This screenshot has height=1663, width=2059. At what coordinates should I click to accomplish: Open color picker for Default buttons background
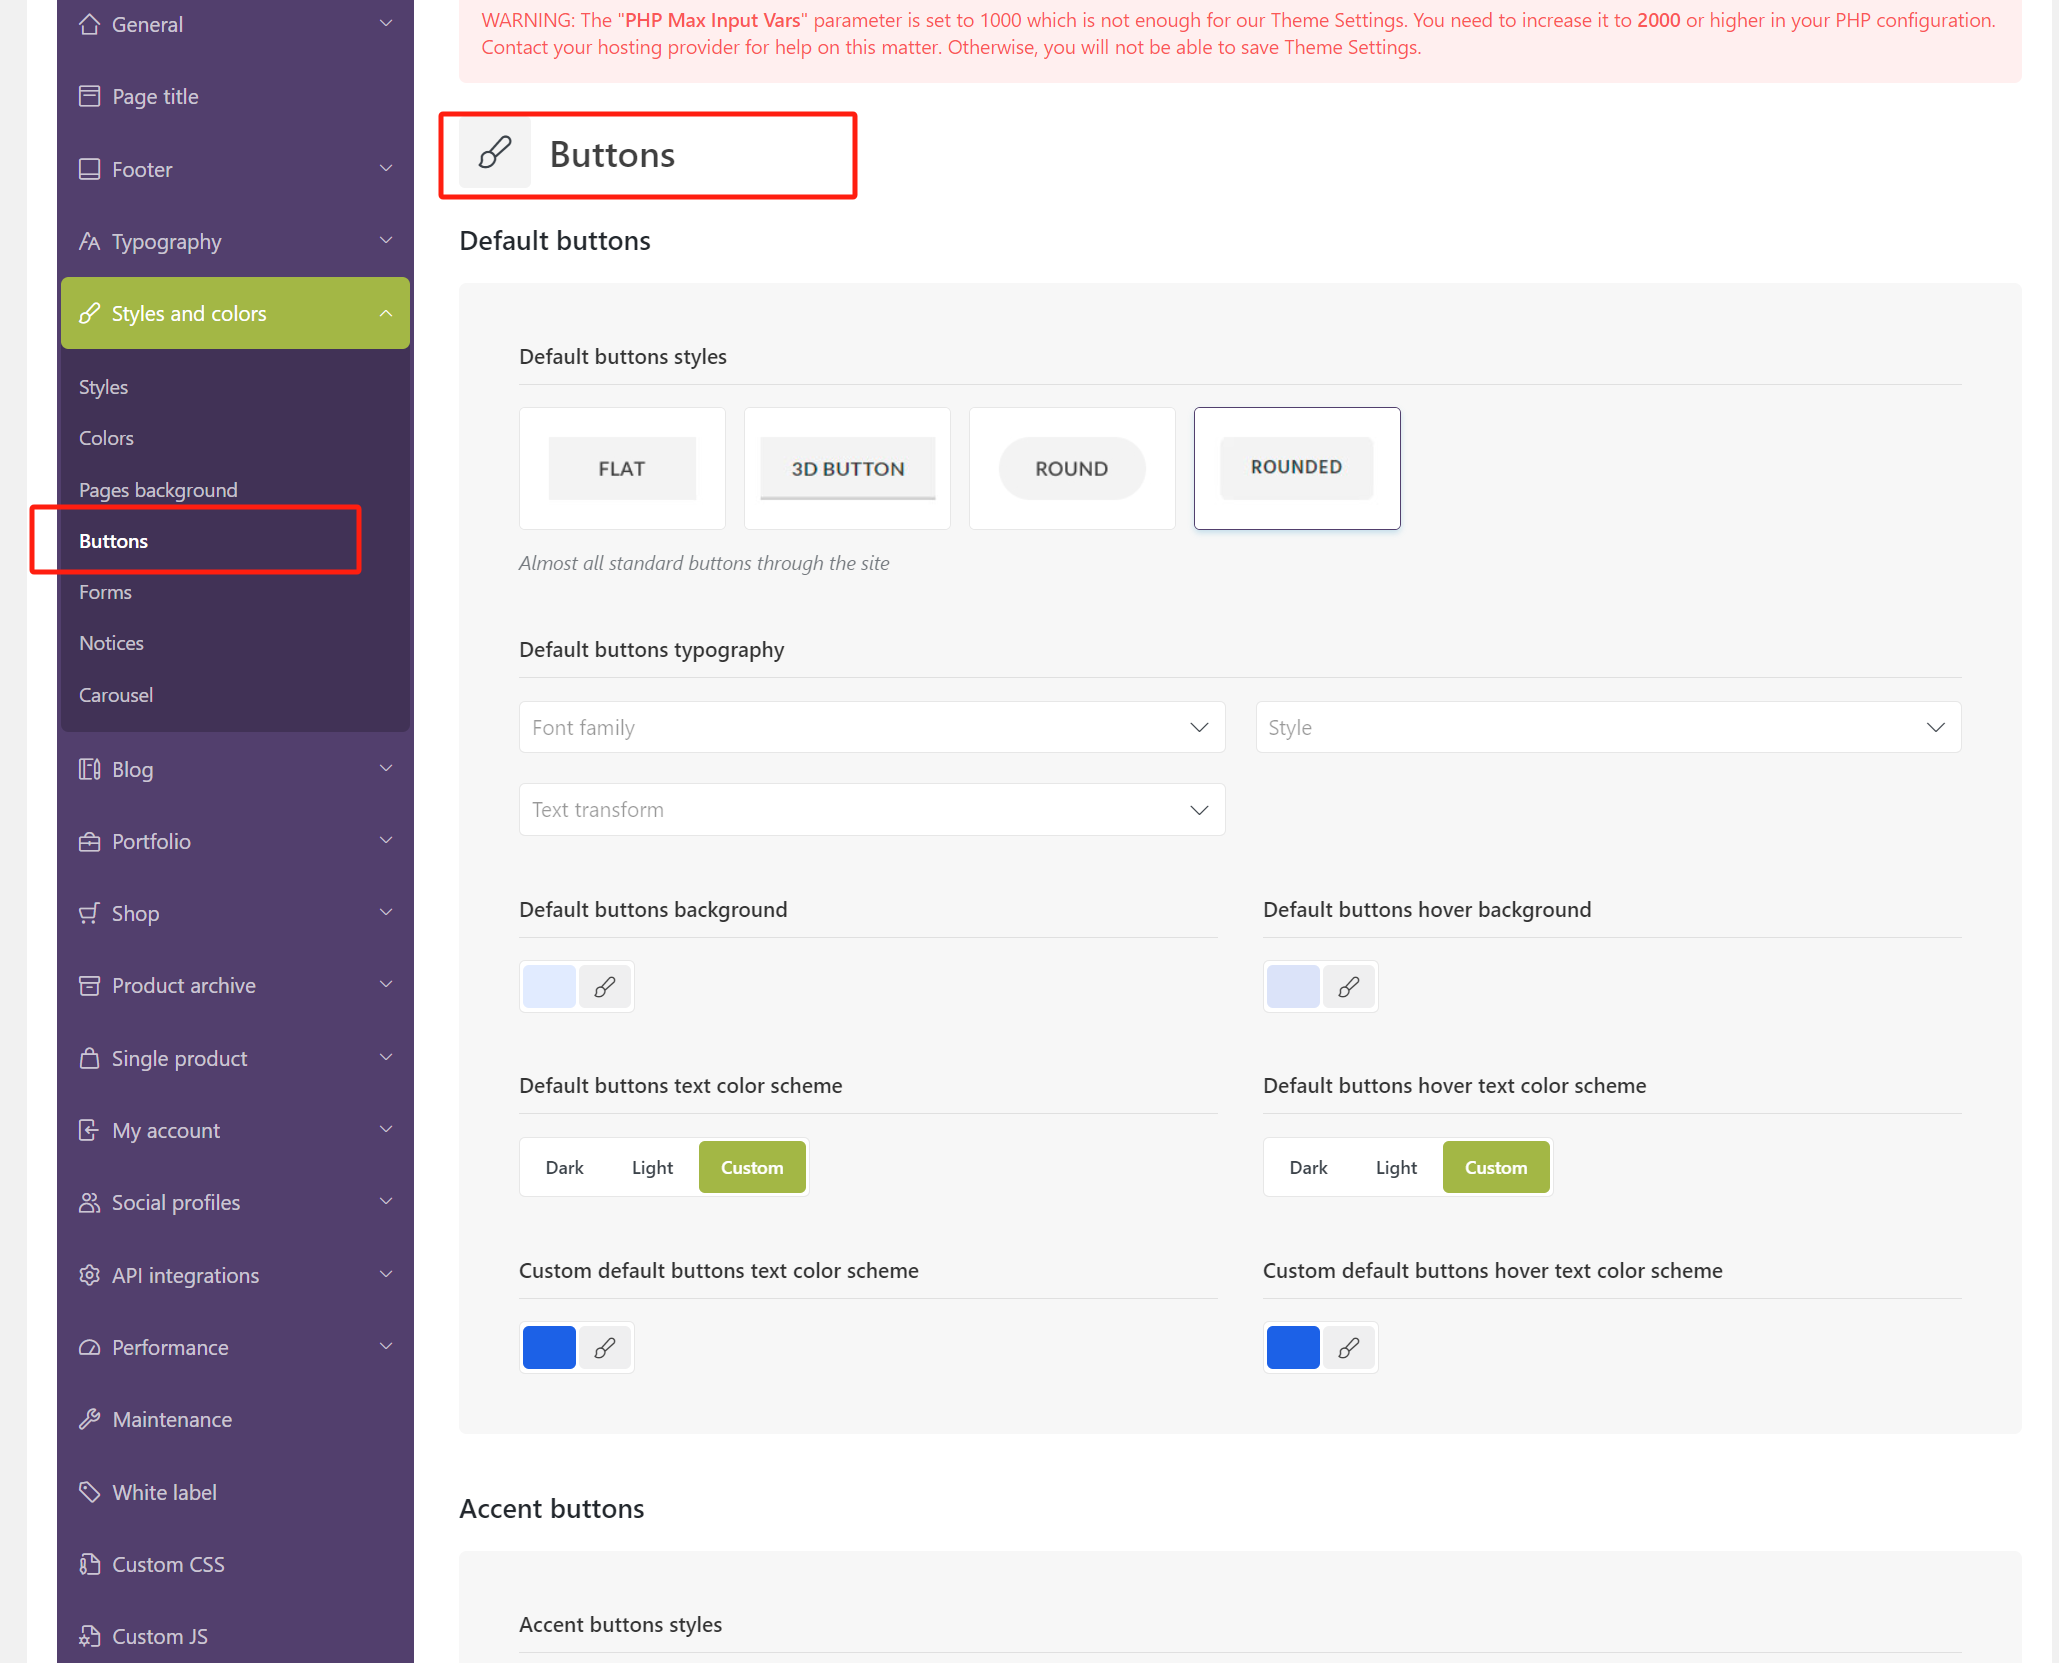click(604, 987)
